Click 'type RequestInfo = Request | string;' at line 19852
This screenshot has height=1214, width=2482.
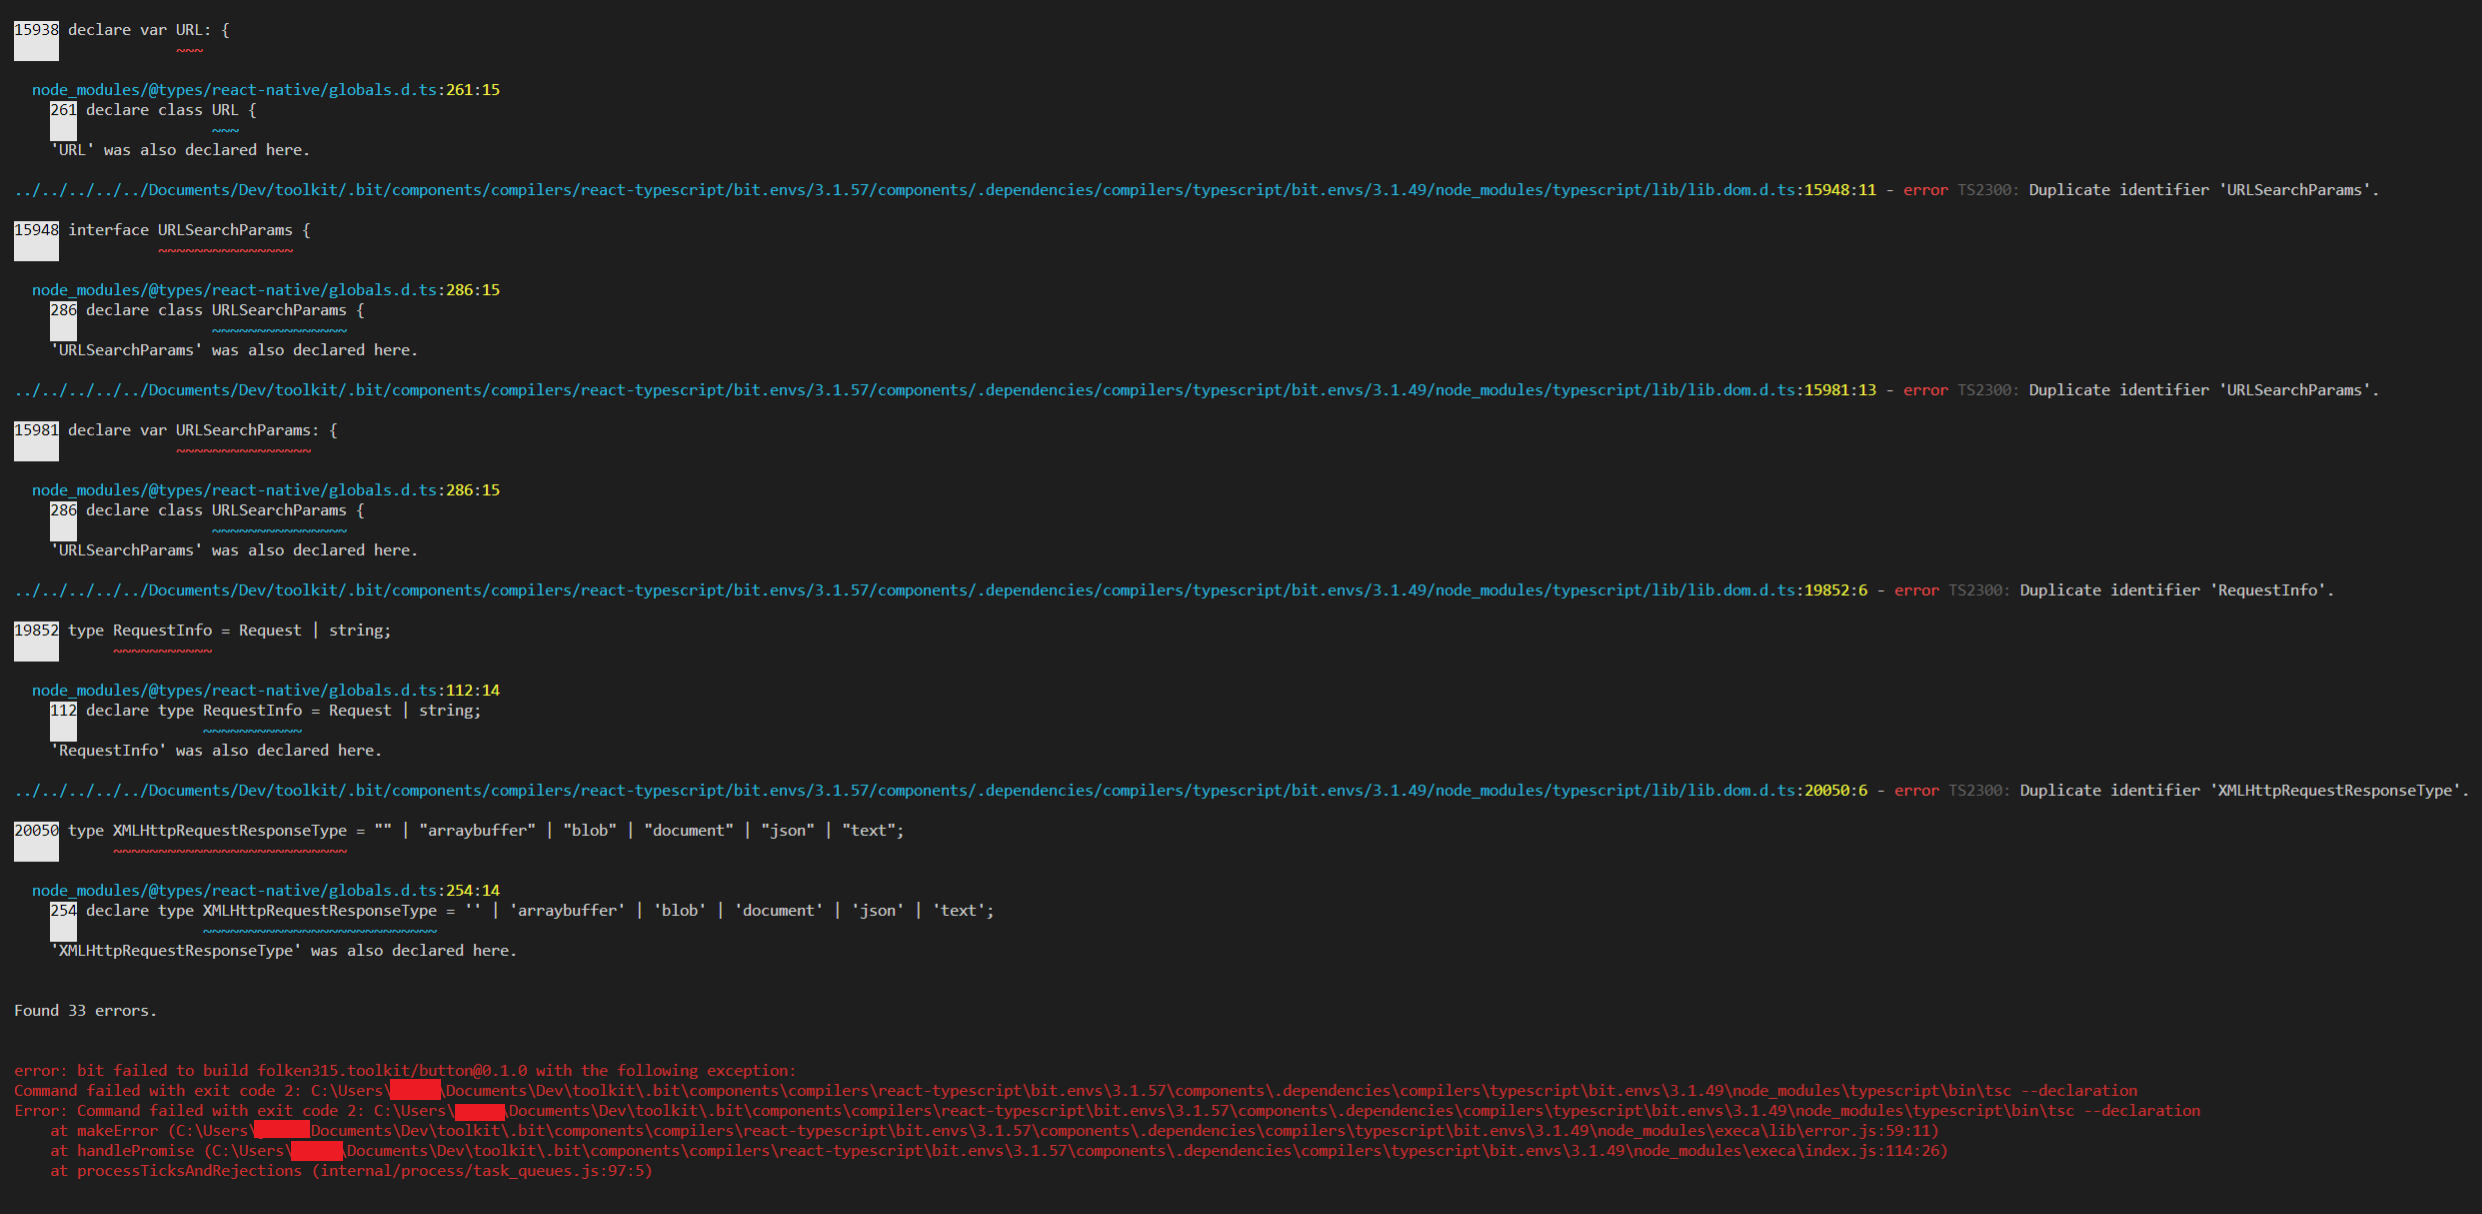pyautogui.click(x=230, y=630)
